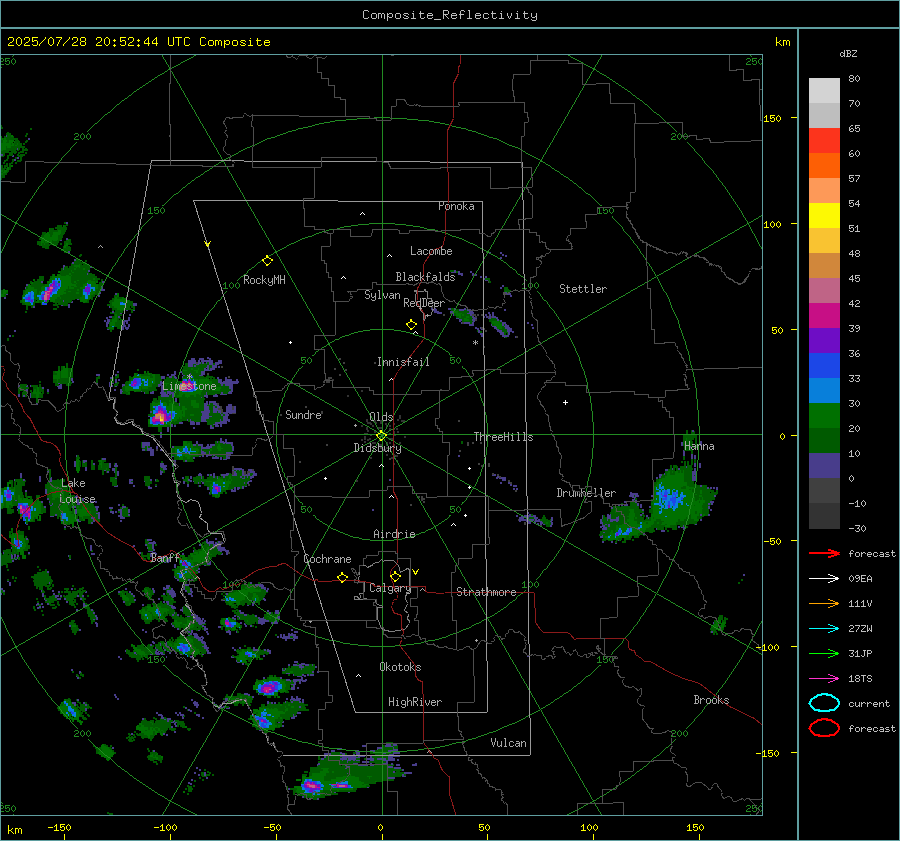This screenshot has height=841, width=900.
Task: Click the Strathmore label
Action: (486, 592)
